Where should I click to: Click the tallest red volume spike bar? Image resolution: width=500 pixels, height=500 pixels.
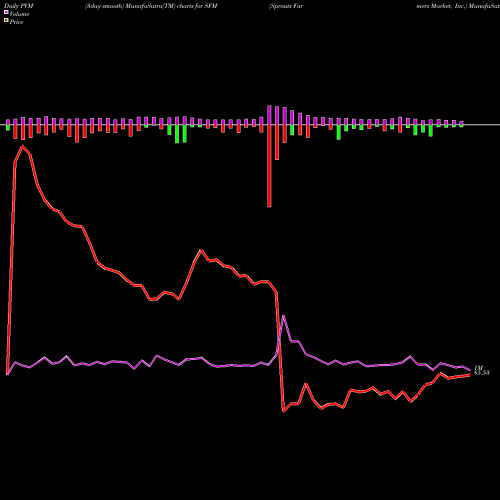click(269, 166)
